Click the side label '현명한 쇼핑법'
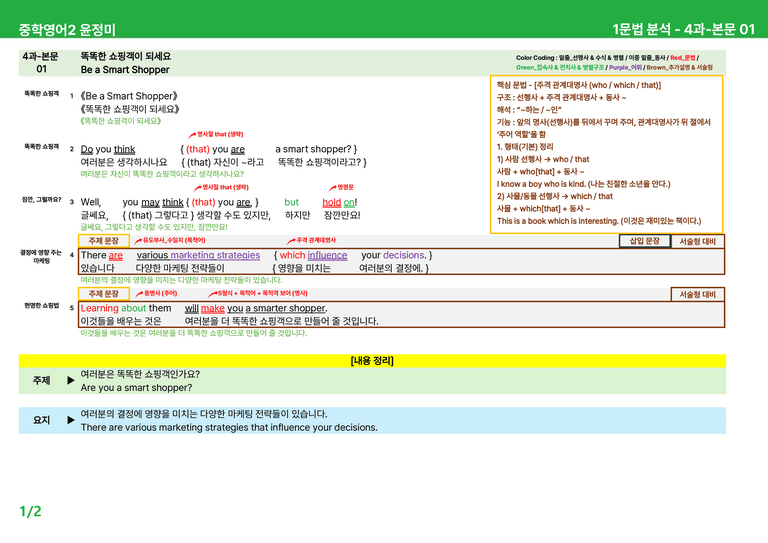This screenshot has height=543, width=768. coord(42,306)
